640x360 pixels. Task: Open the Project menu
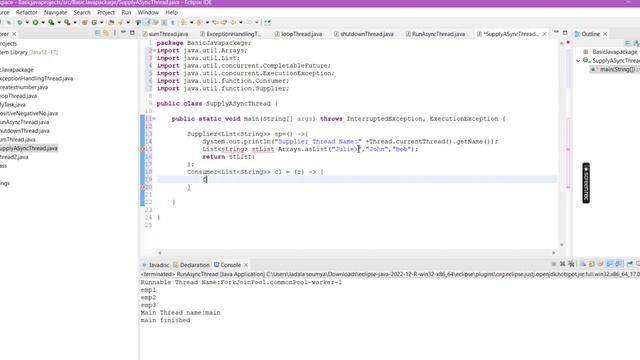pos(106,13)
